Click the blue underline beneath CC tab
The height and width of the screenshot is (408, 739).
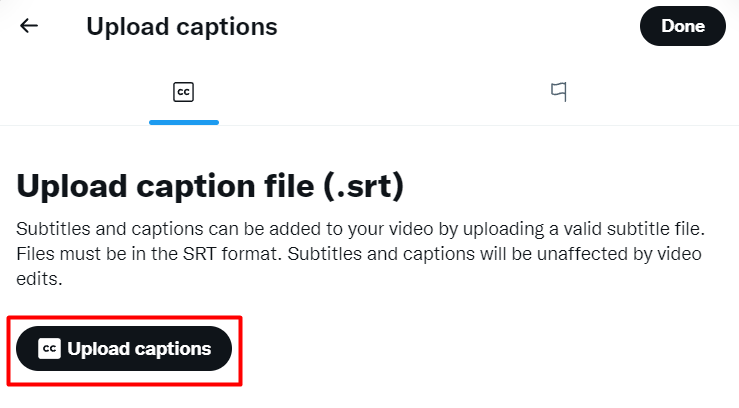coord(184,122)
